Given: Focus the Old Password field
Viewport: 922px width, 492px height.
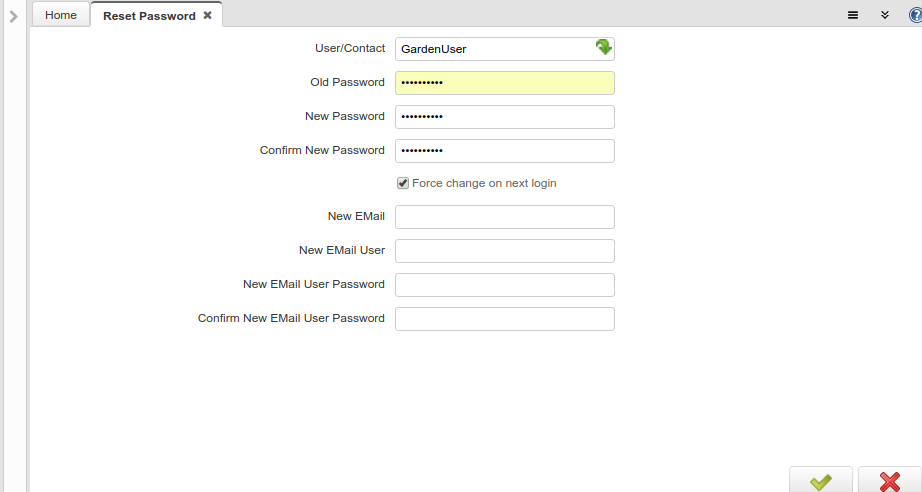Looking at the screenshot, I should click(x=504, y=83).
